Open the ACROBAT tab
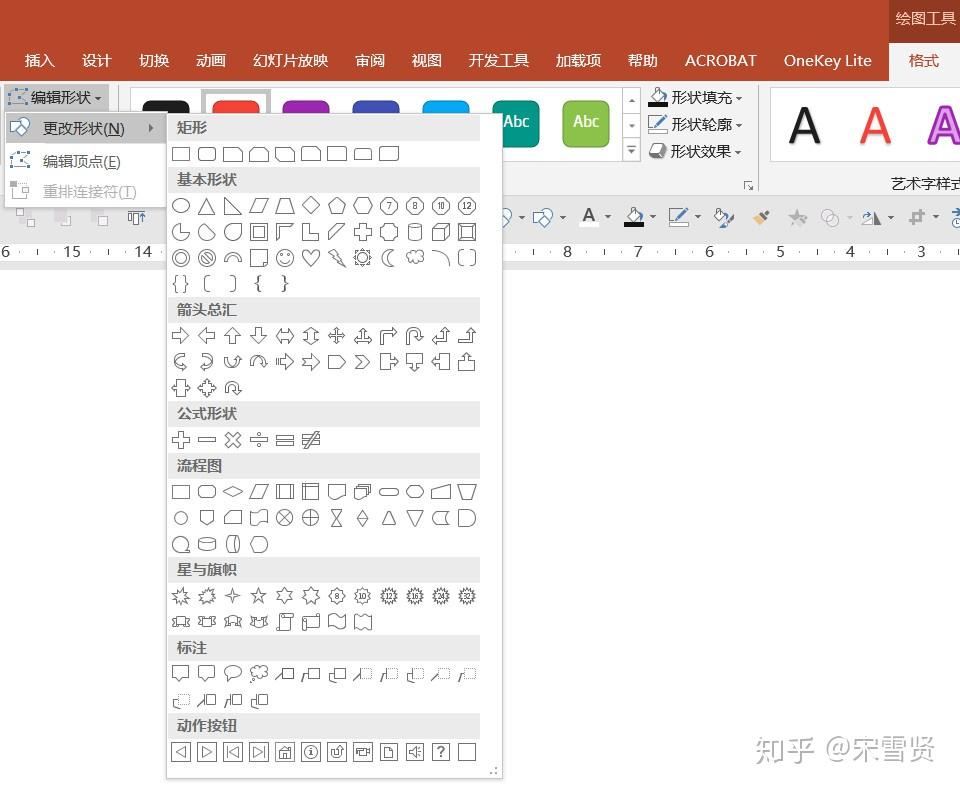 point(720,61)
